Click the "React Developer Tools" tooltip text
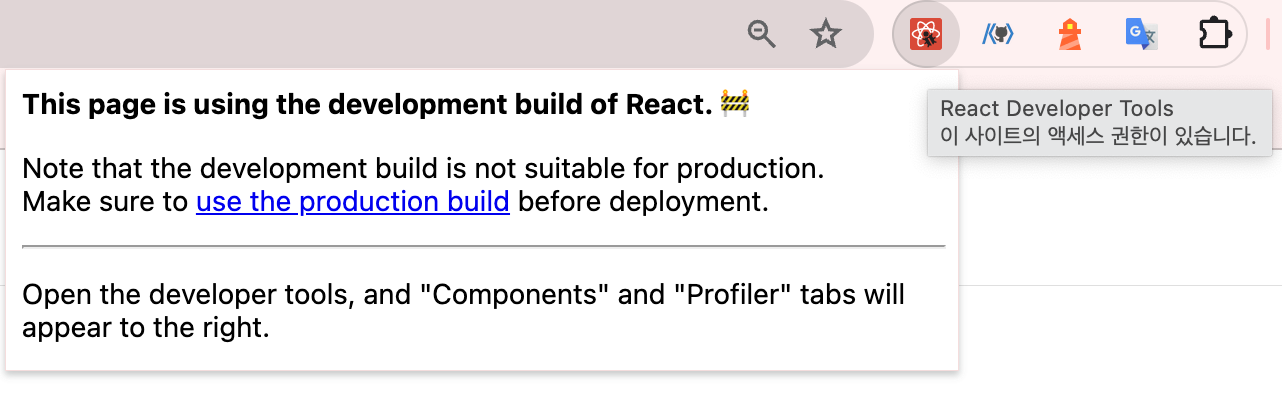The height and width of the screenshot is (404, 1282). (x=1057, y=109)
